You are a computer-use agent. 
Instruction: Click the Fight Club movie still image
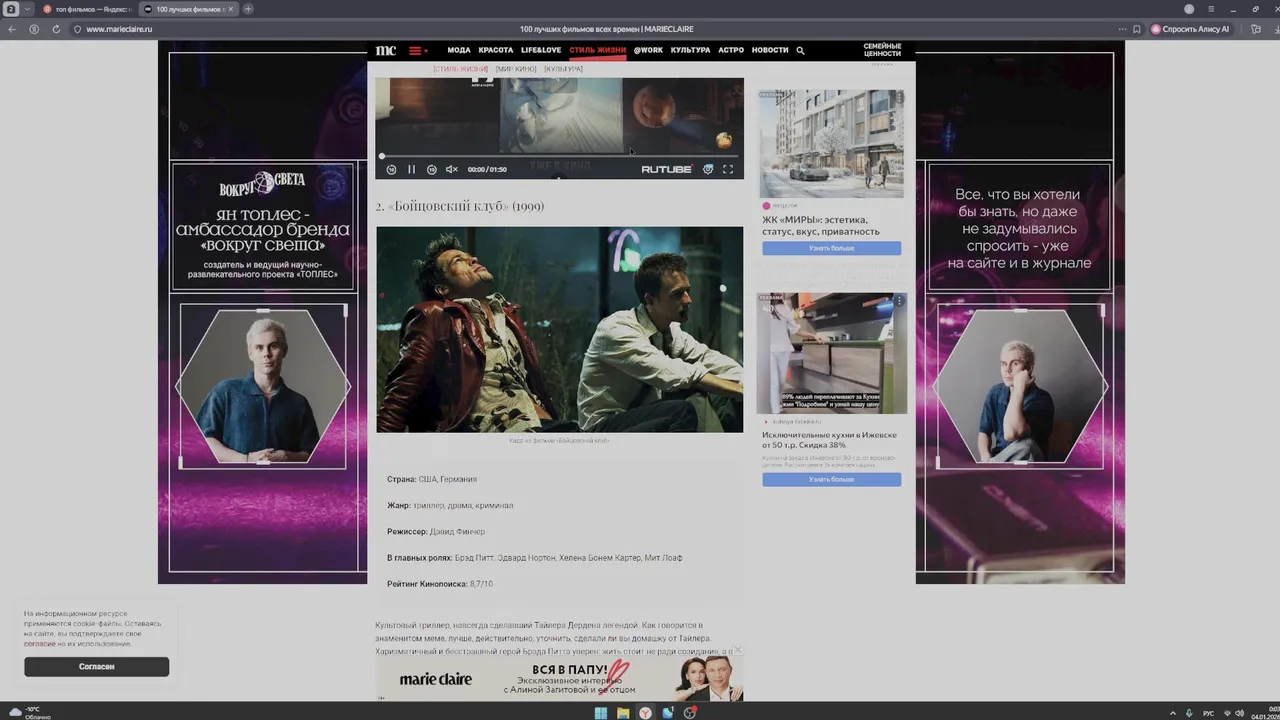click(x=559, y=330)
